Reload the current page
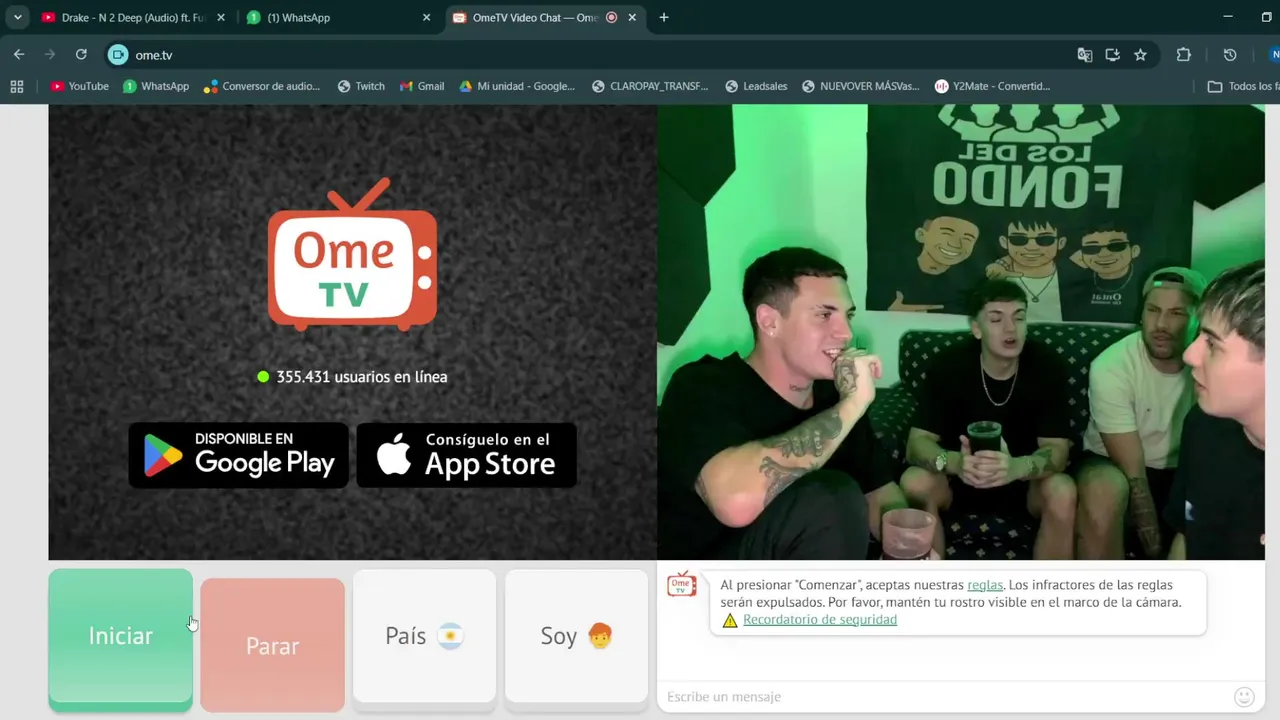The width and height of the screenshot is (1280, 720). pos(82,55)
